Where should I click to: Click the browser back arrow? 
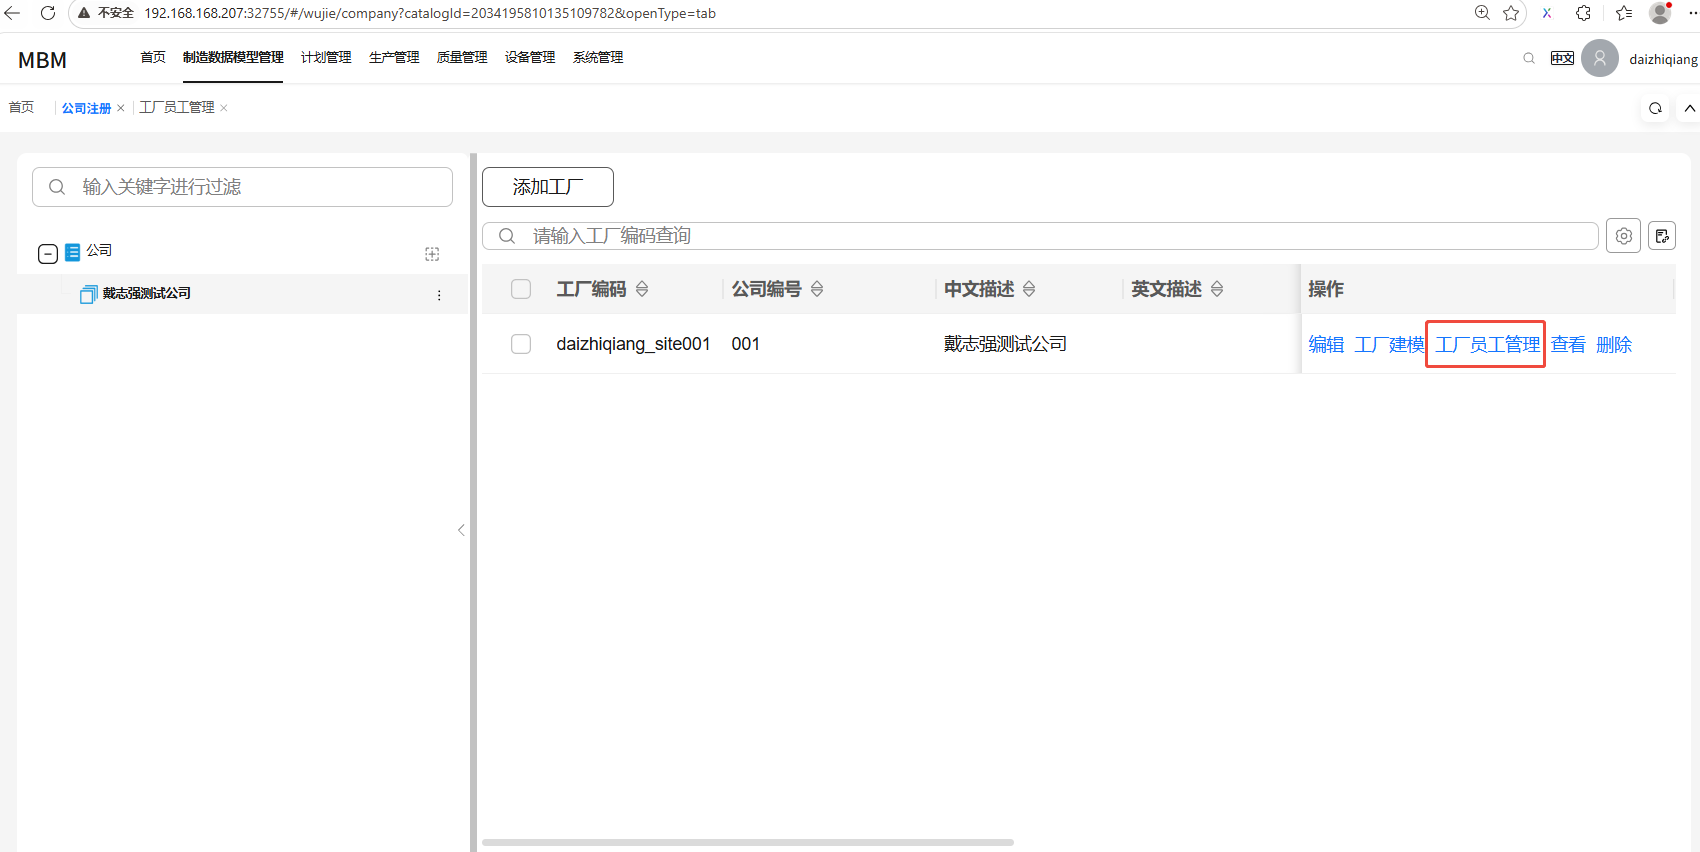click(x=12, y=13)
